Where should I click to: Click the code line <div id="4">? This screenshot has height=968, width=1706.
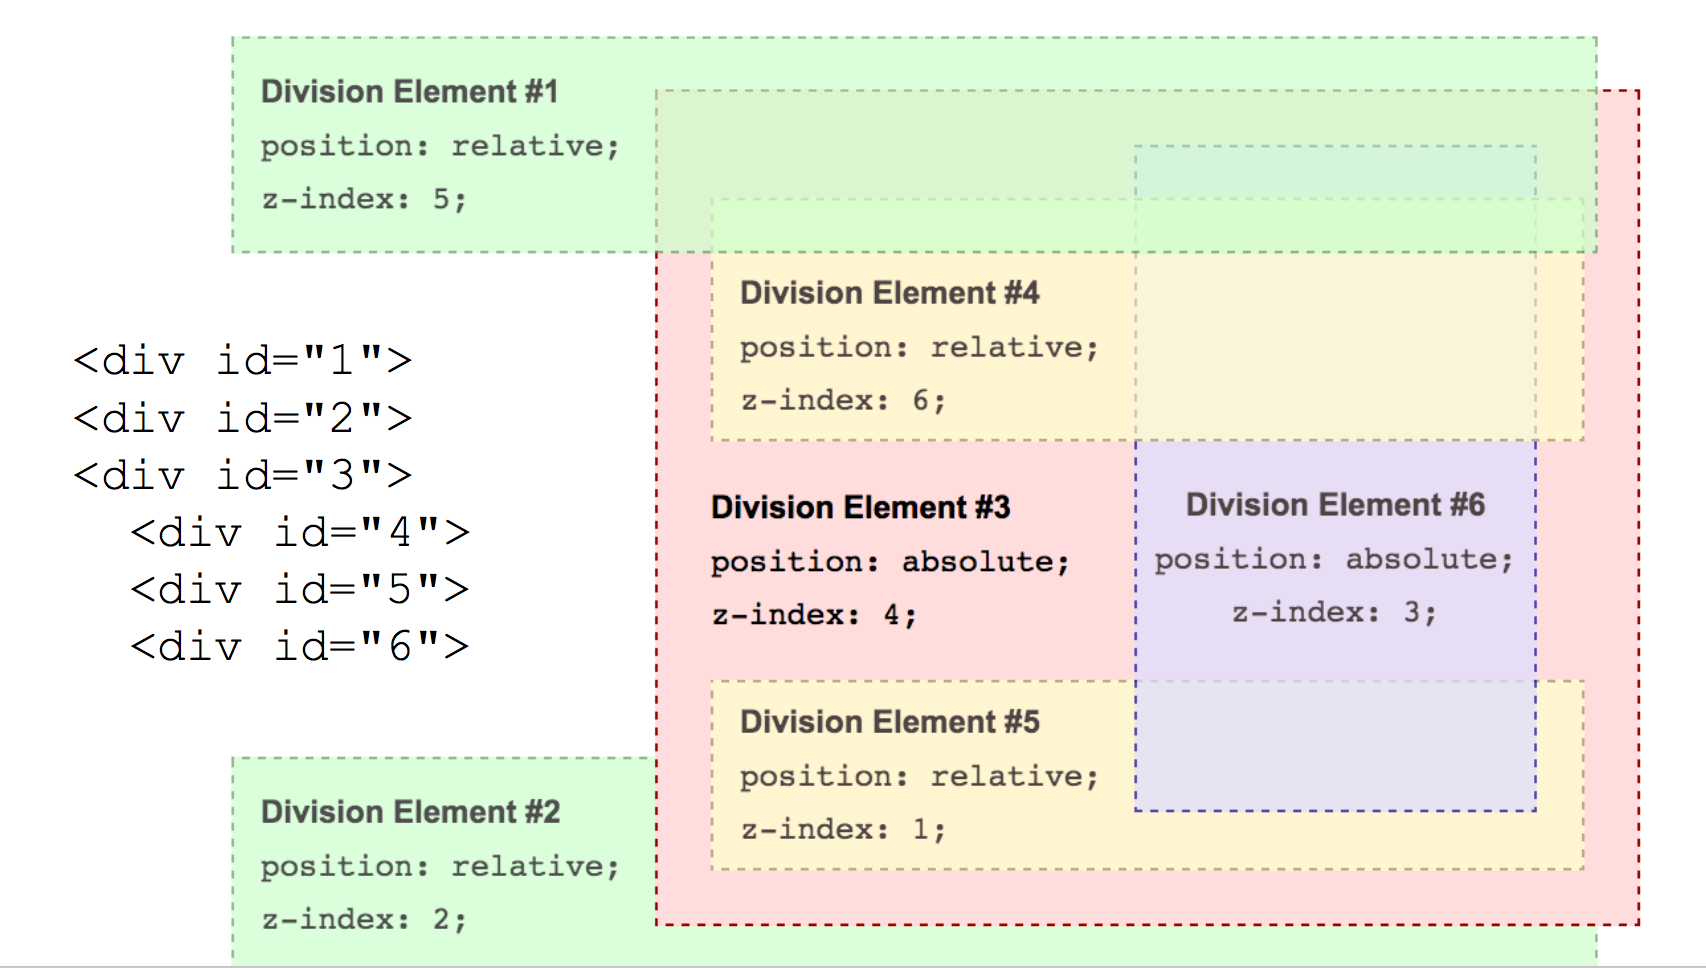[x=300, y=532]
